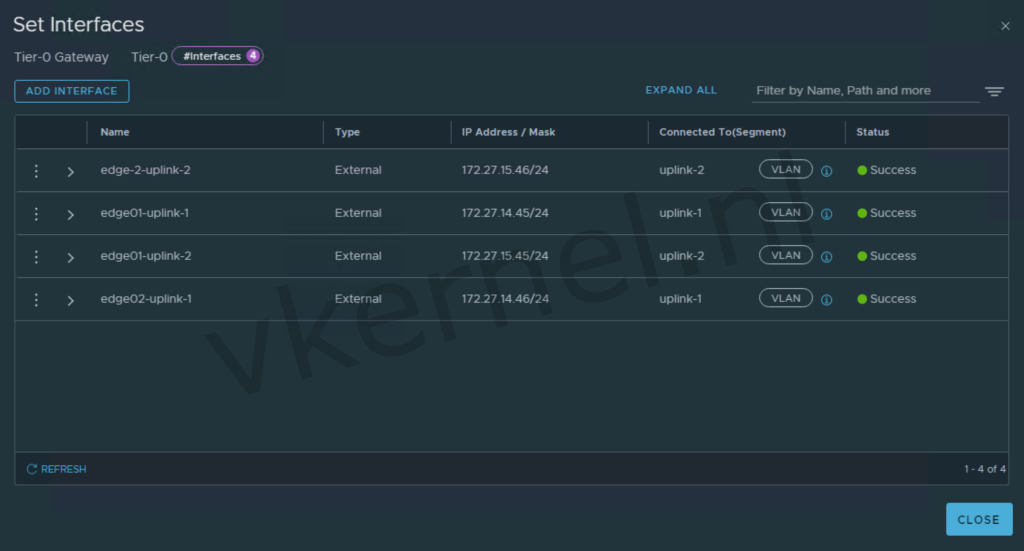Click the filter lines icon
Screen dimensions: 1024x551
[x=993, y=91]
